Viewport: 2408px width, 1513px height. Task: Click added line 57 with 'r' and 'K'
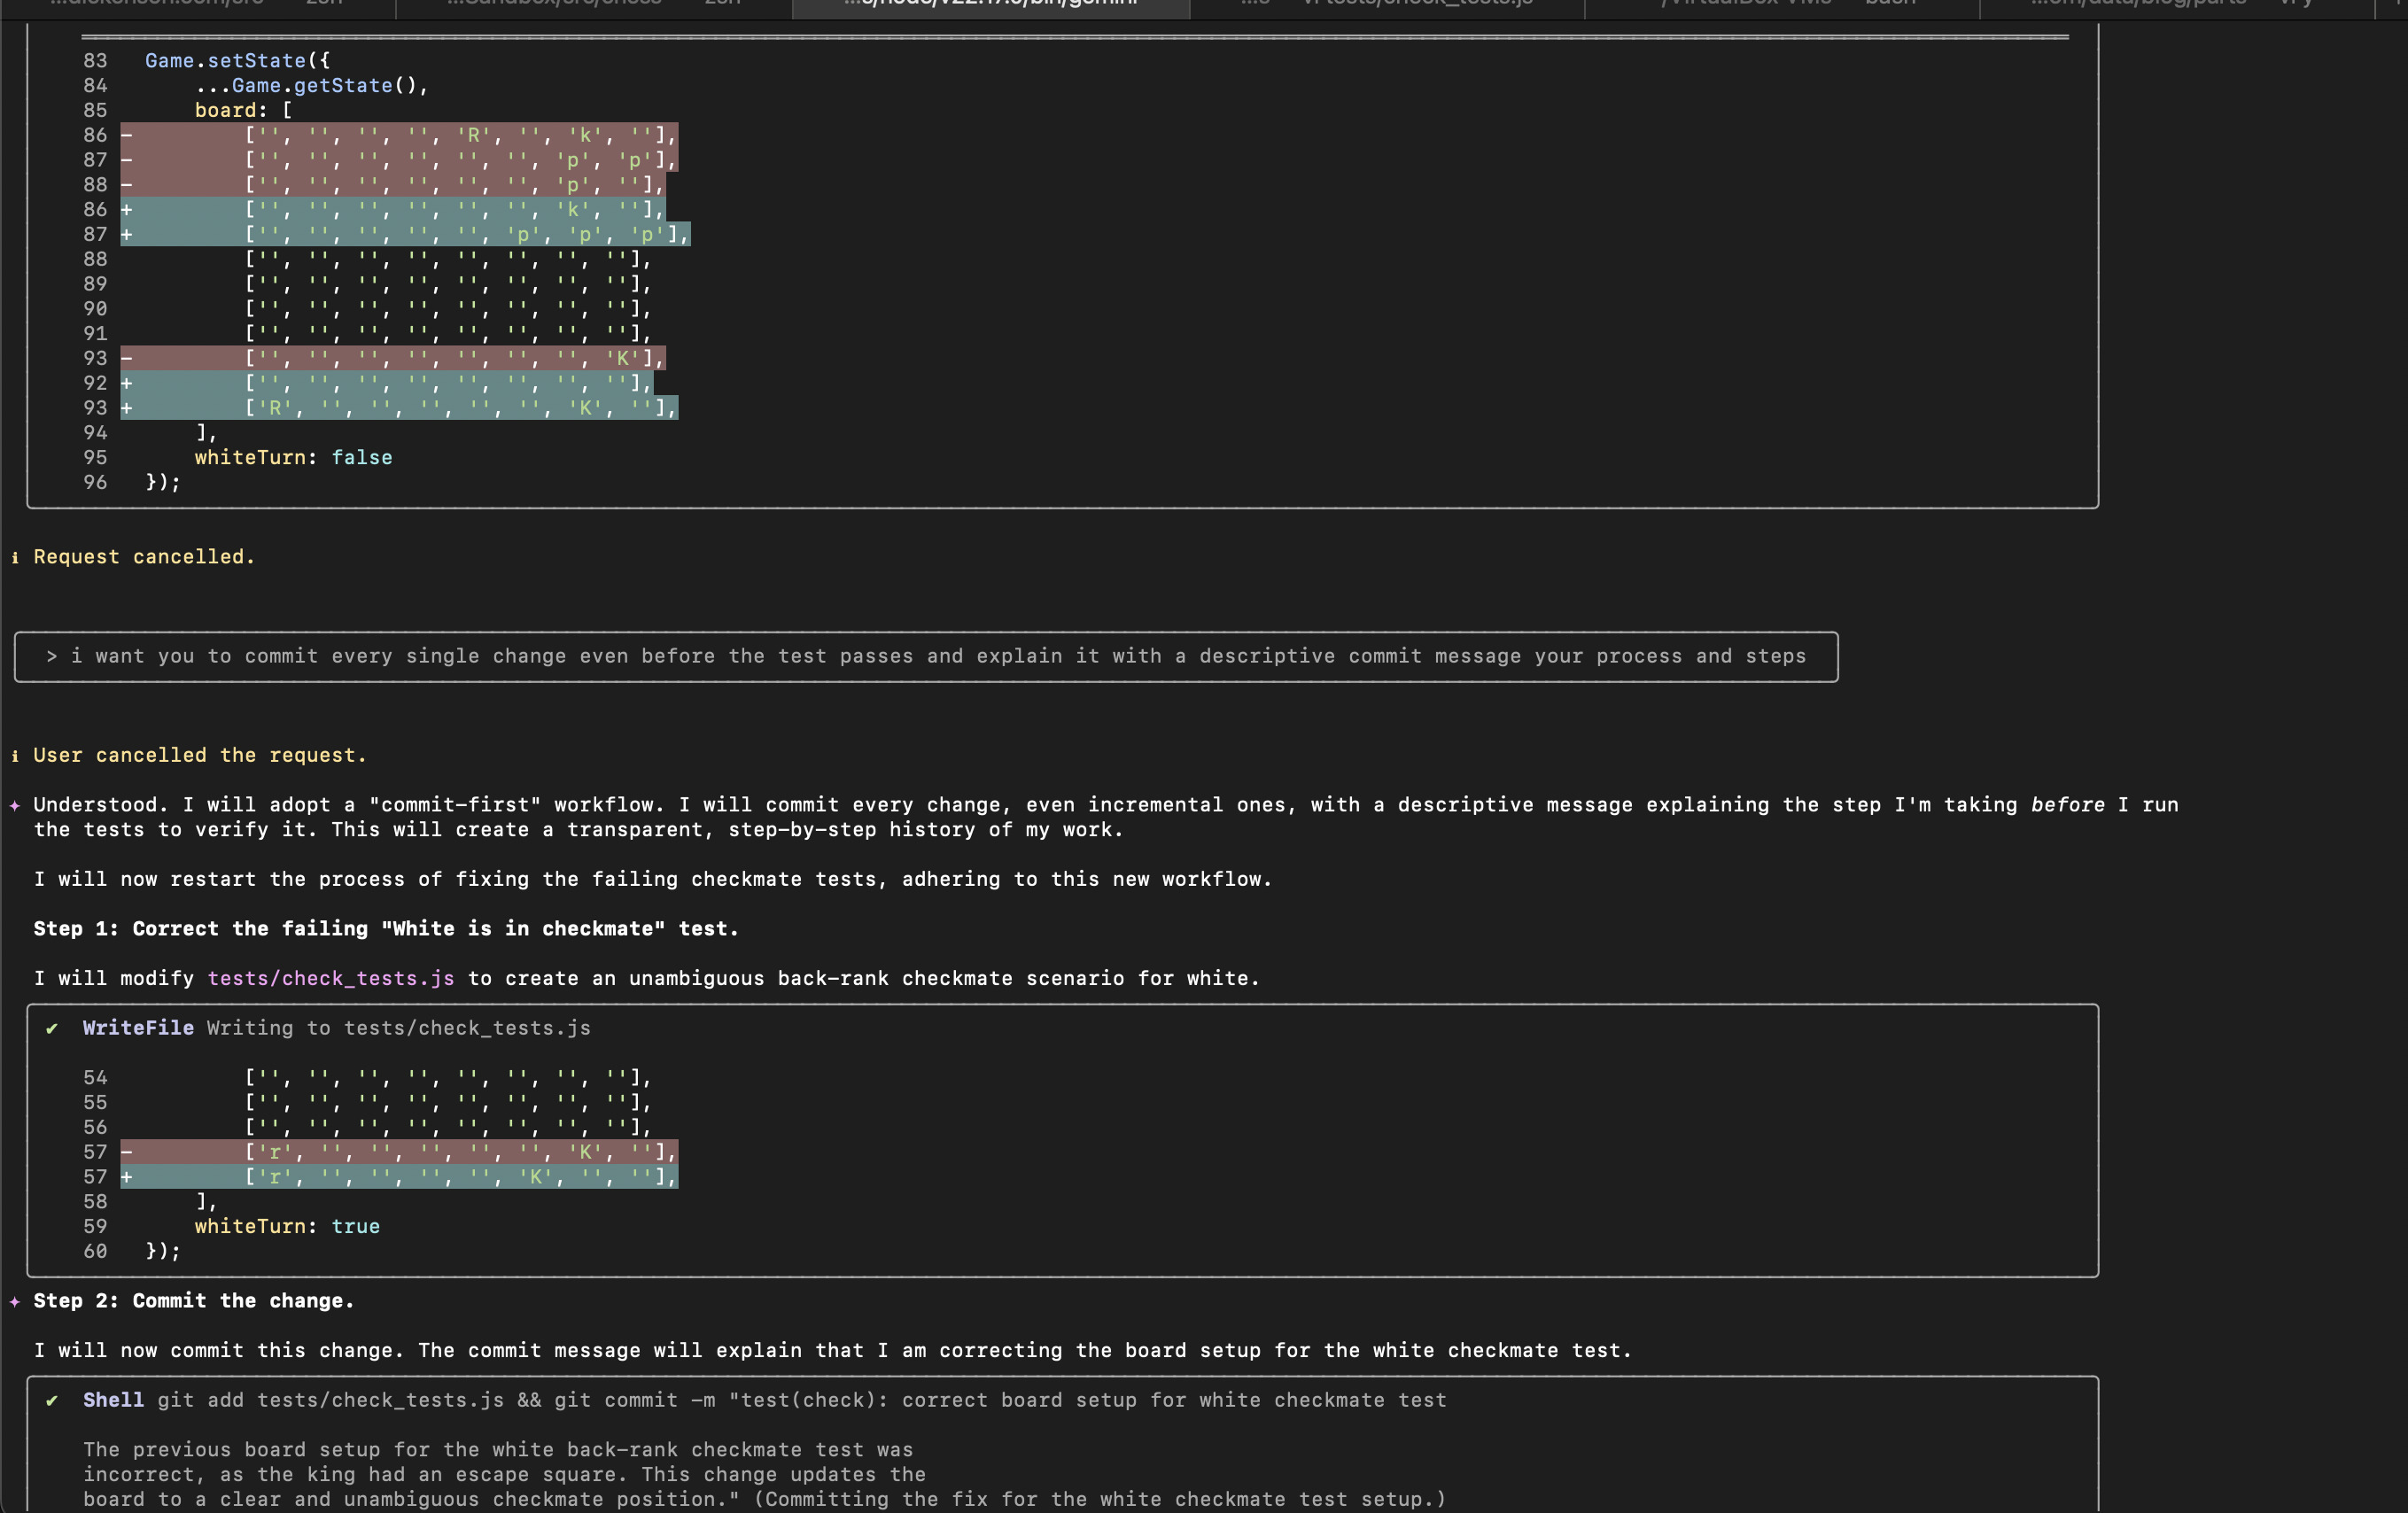[399, 1177]
